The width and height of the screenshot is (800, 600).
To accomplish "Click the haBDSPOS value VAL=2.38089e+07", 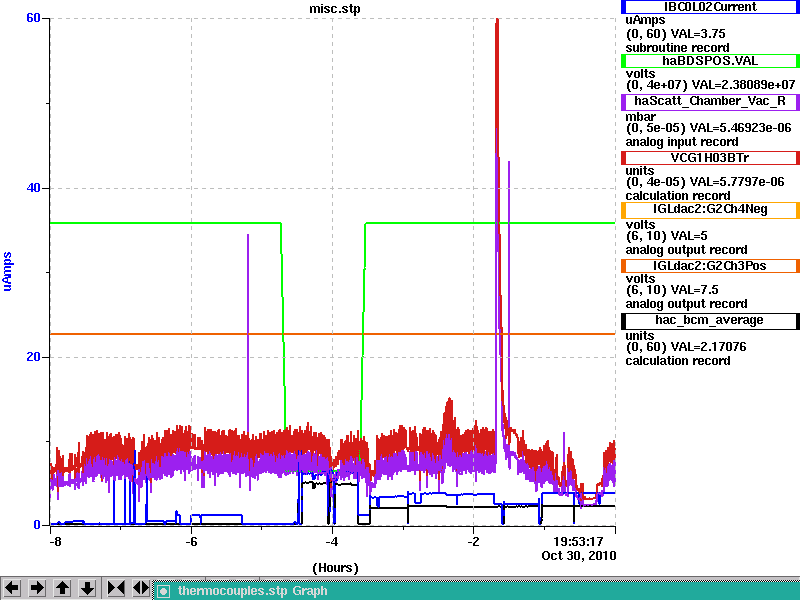I will pos(745,84).
